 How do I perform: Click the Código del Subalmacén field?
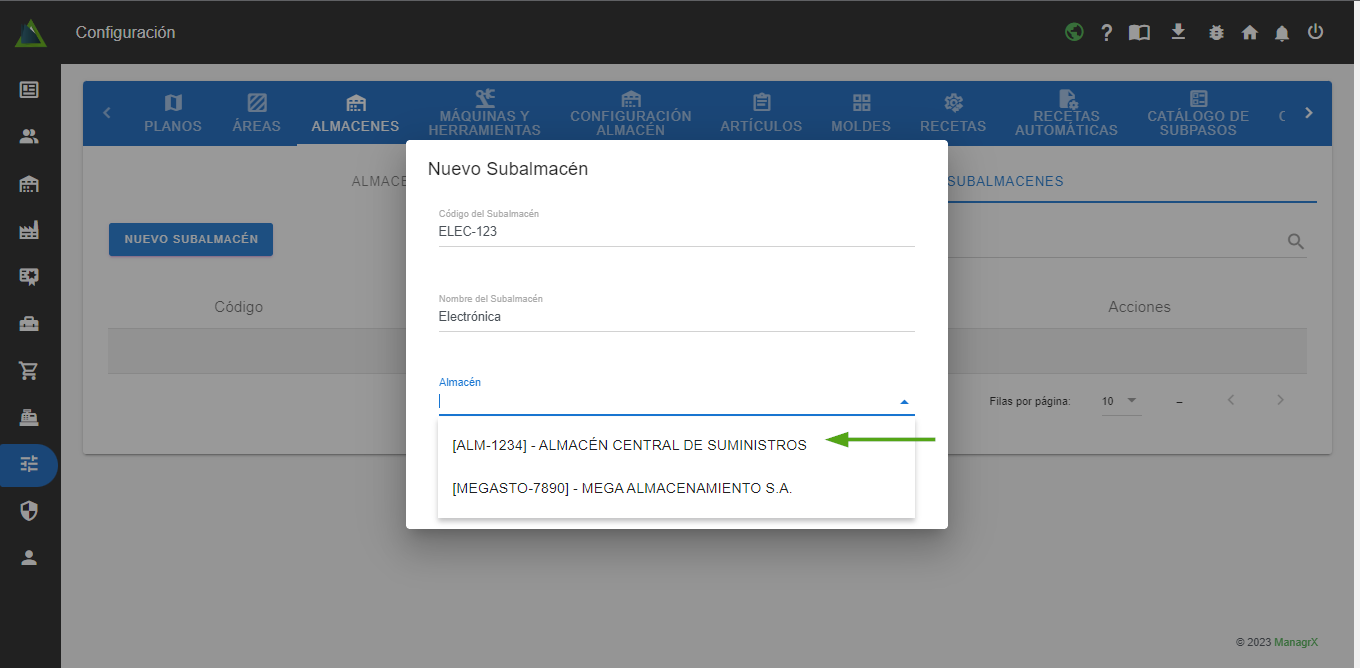[676, 231]
